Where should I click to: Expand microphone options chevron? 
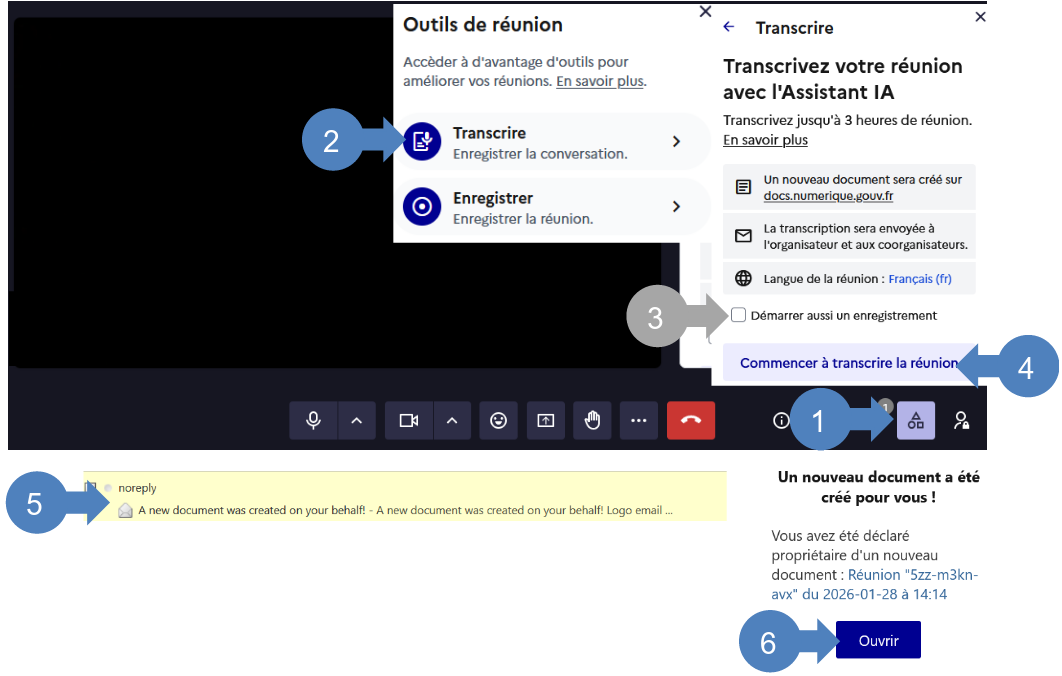coord(357,421)
